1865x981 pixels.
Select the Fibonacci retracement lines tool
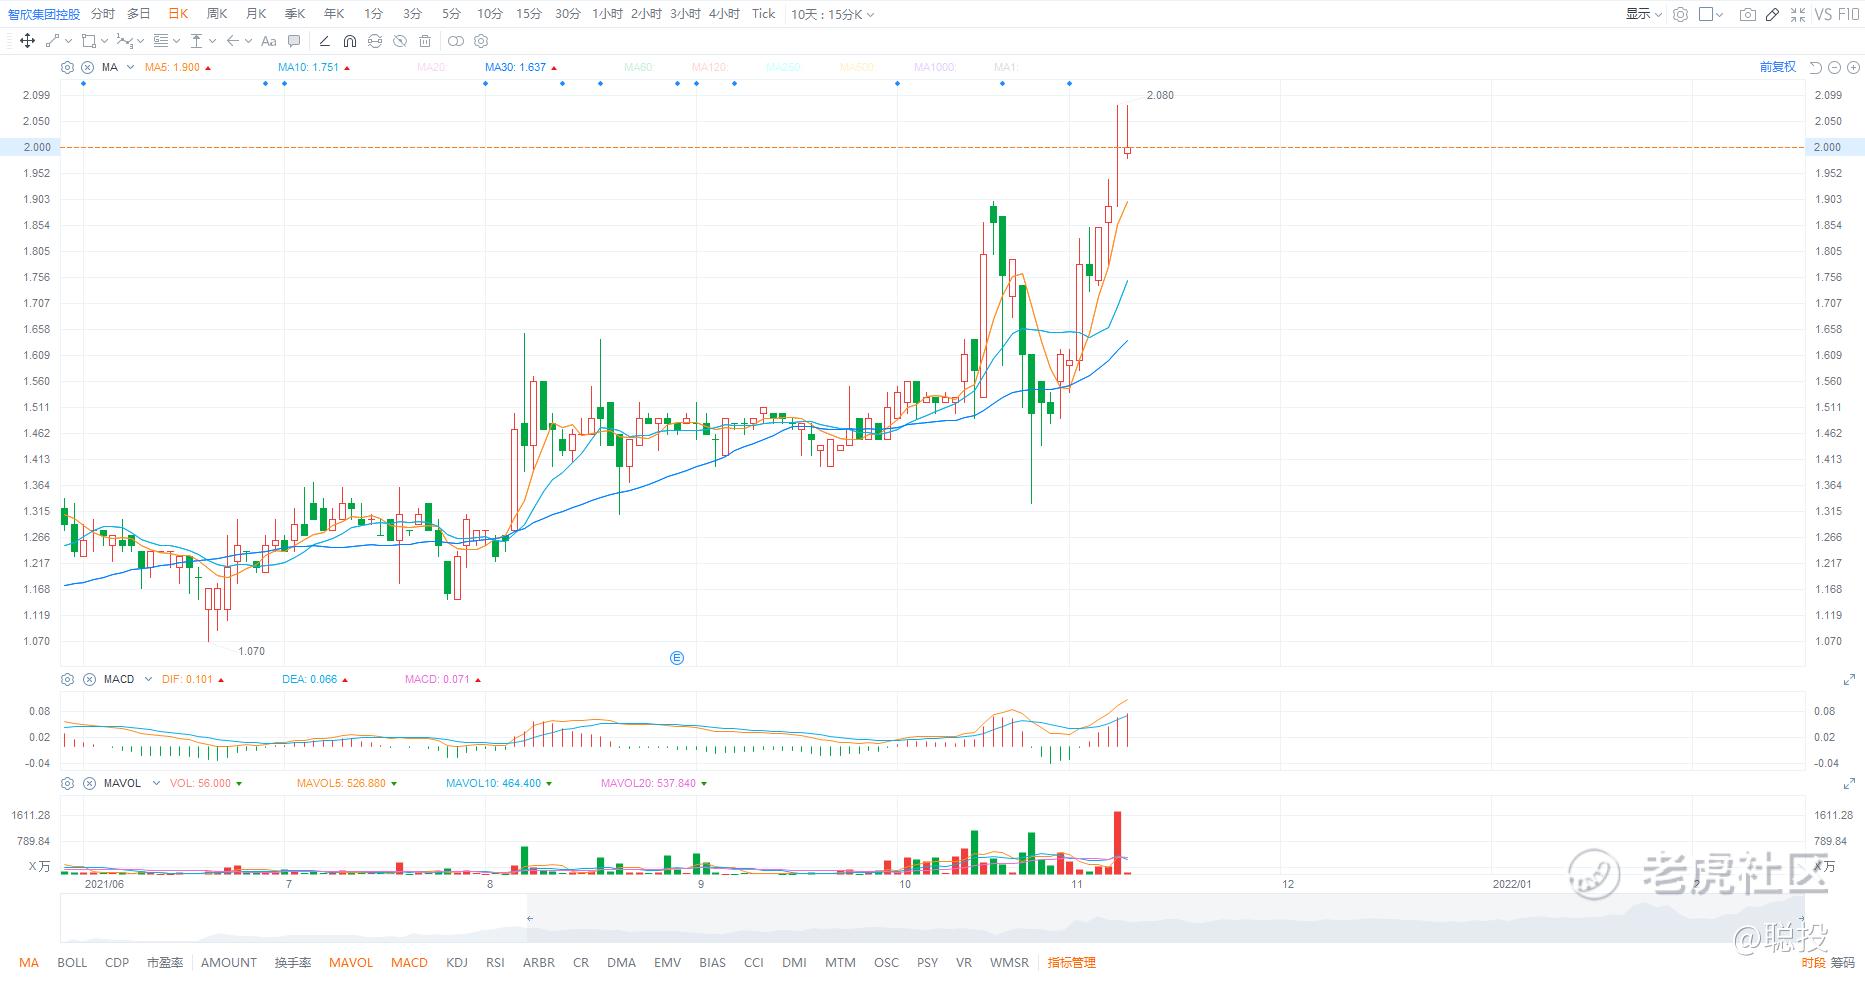tap(161, 41)
